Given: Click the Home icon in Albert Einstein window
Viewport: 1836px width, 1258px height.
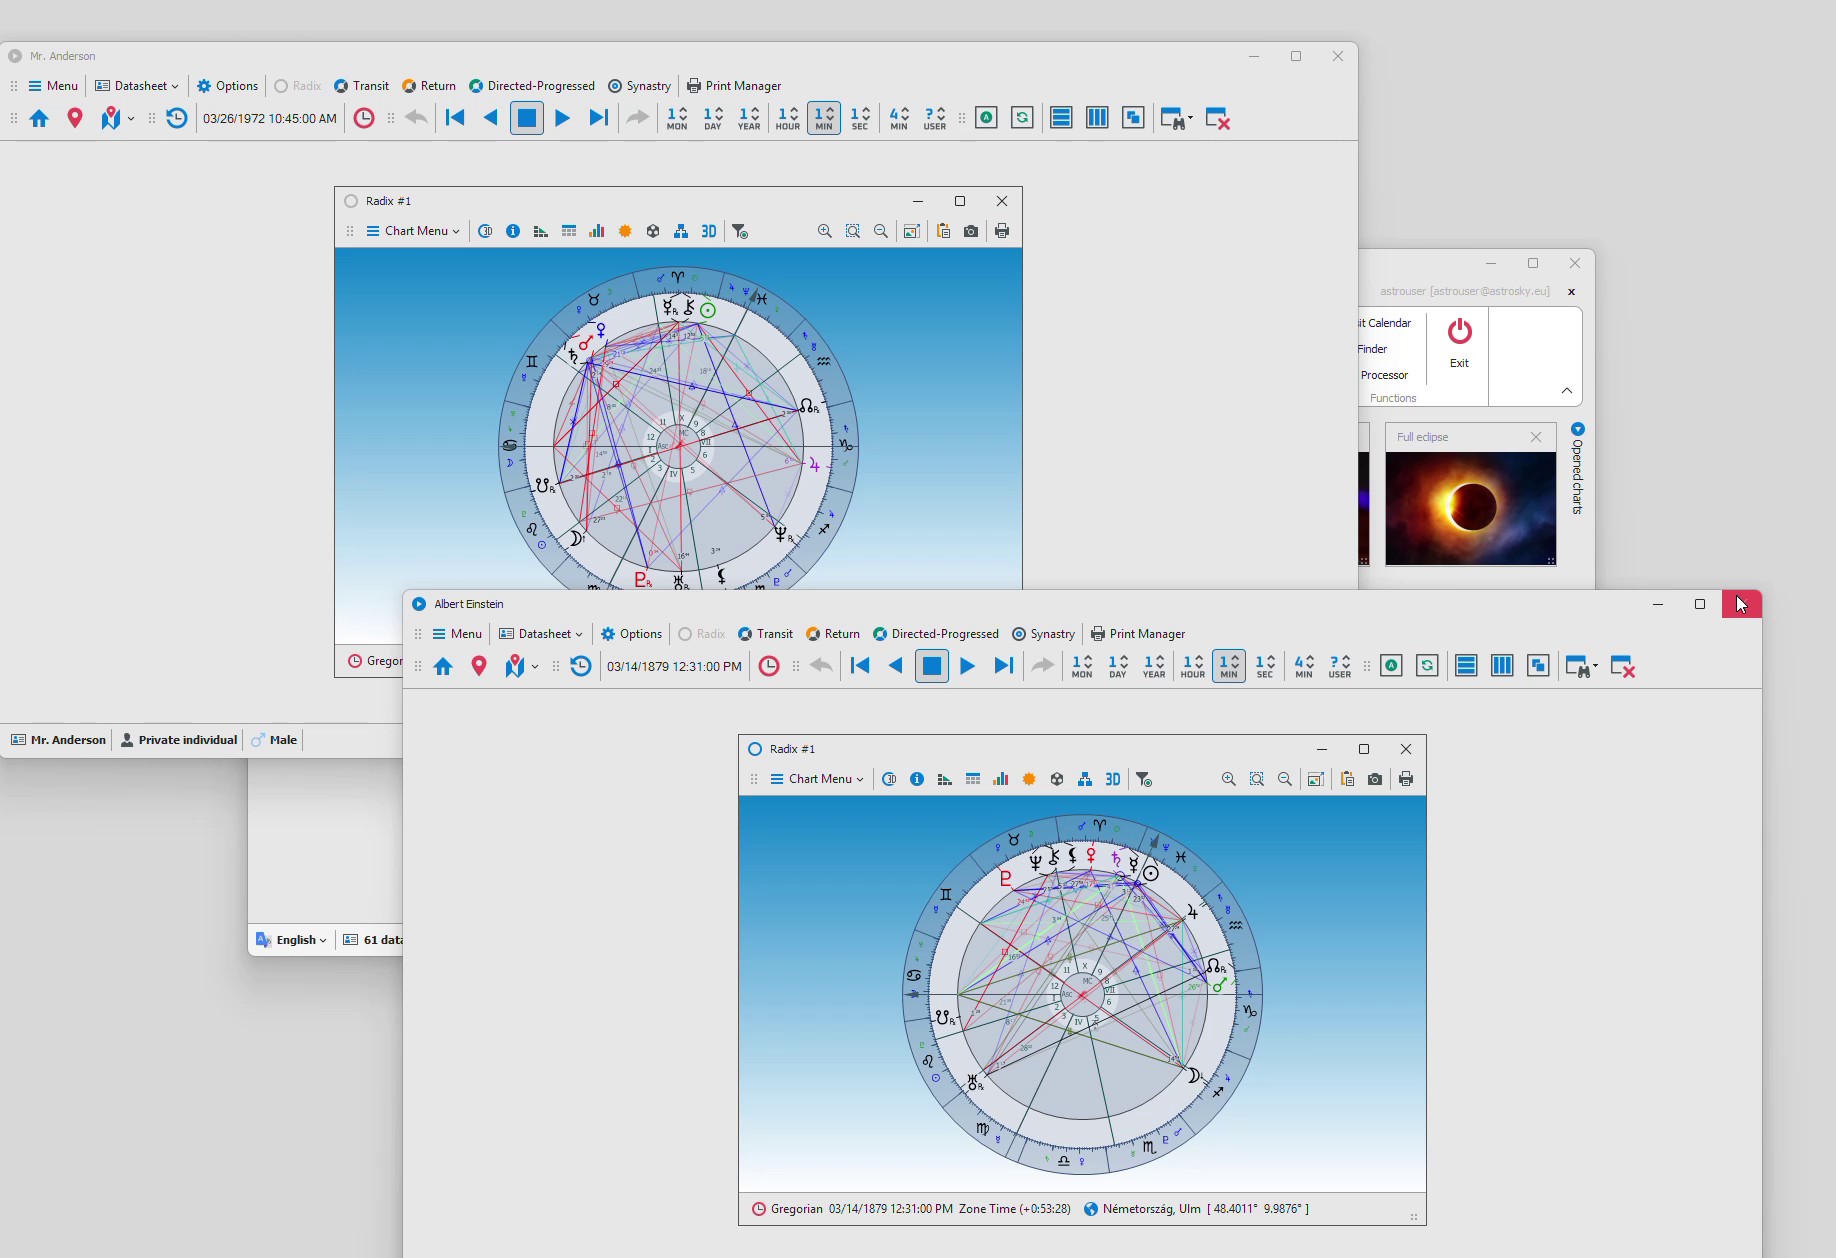Looking at the screenshot, I should coord(443,666).
